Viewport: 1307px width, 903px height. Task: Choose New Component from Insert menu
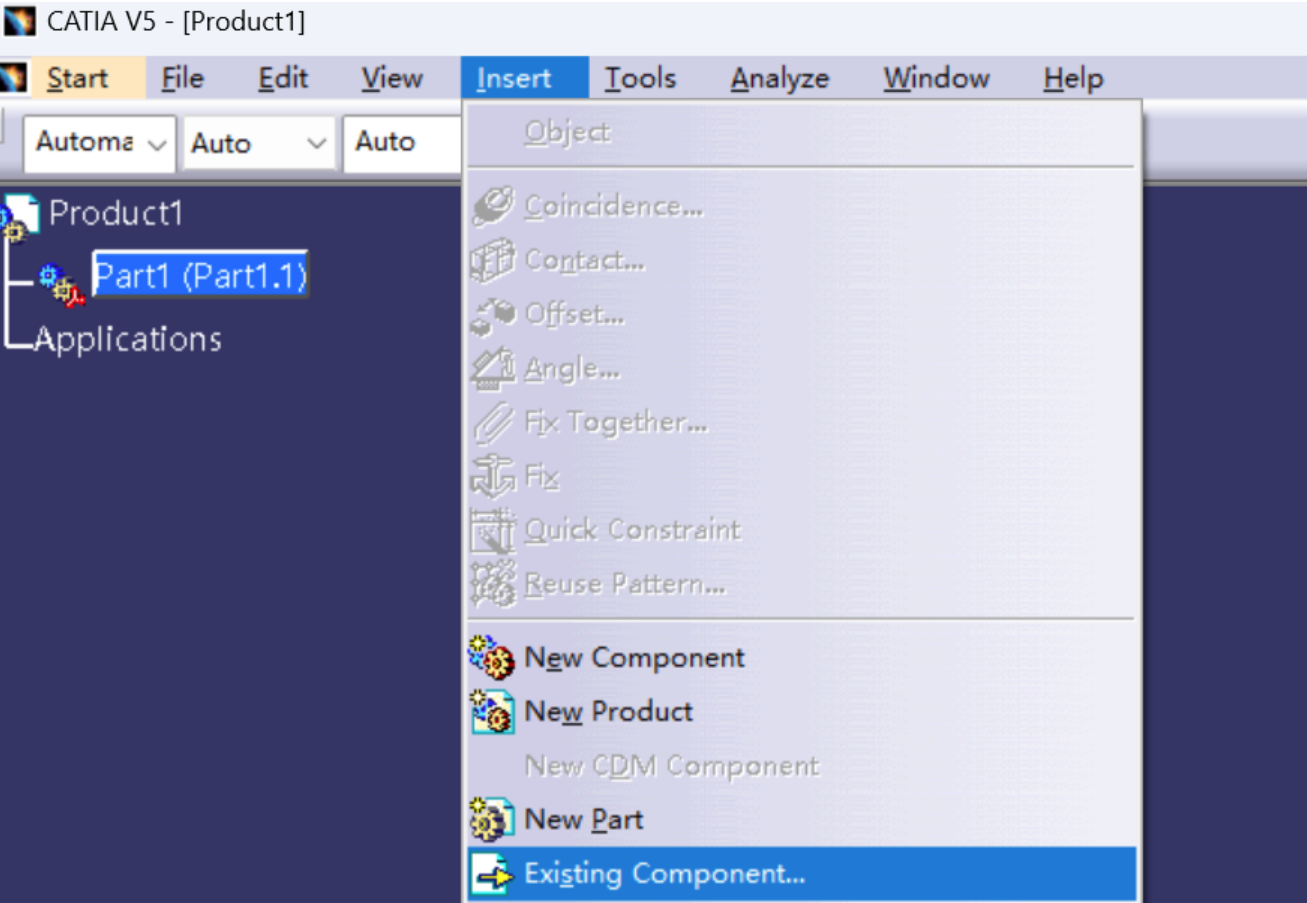pyautogui.click(x=802, y=658)
